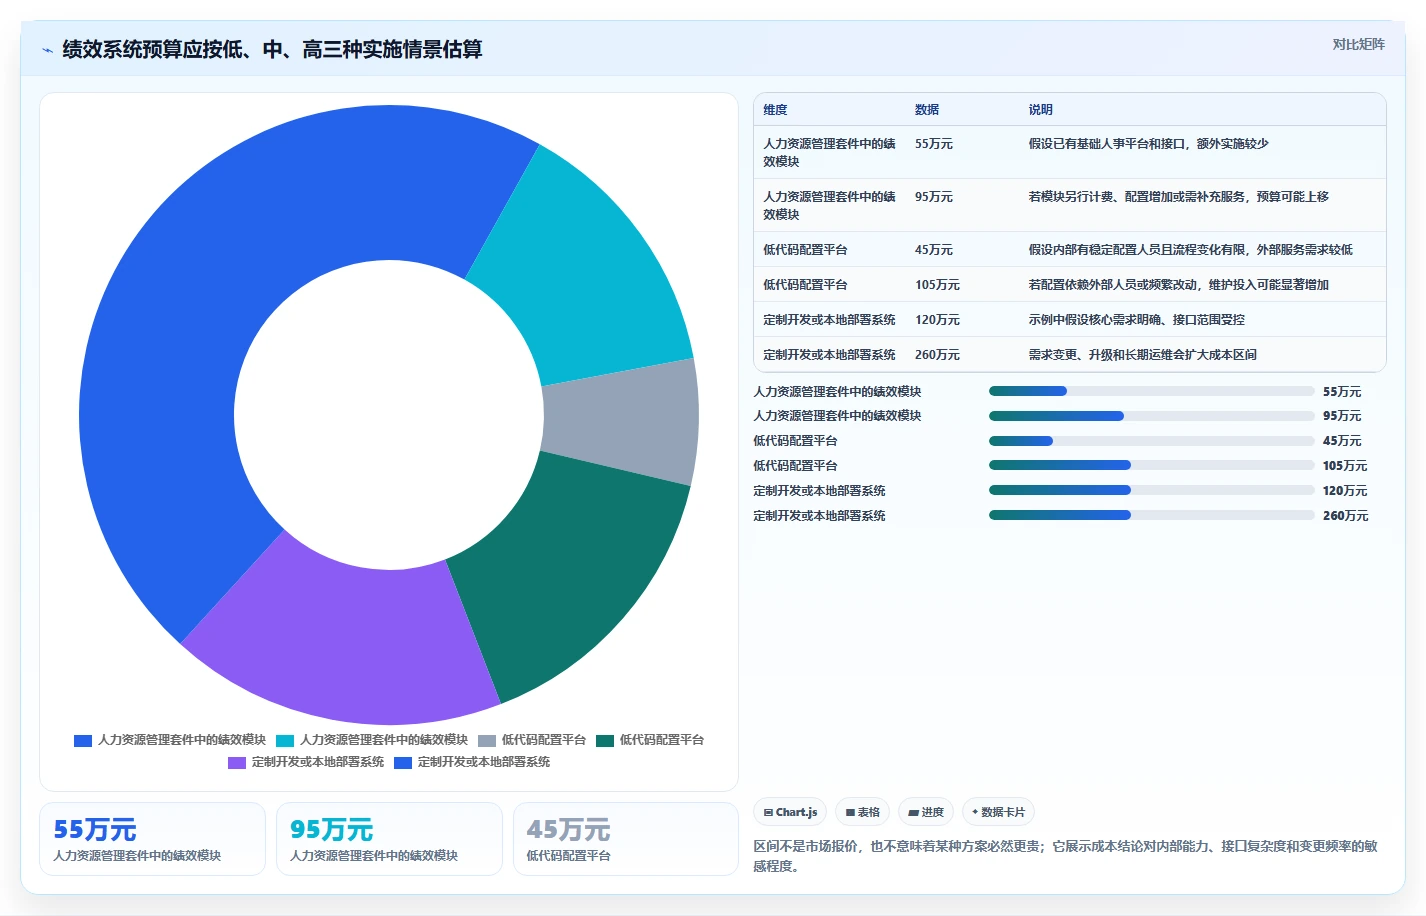Image resolution: width=1426 pixels, height=916 pixels.
Task: Click the progress bar for 45万元
Action: [1151, 441]
